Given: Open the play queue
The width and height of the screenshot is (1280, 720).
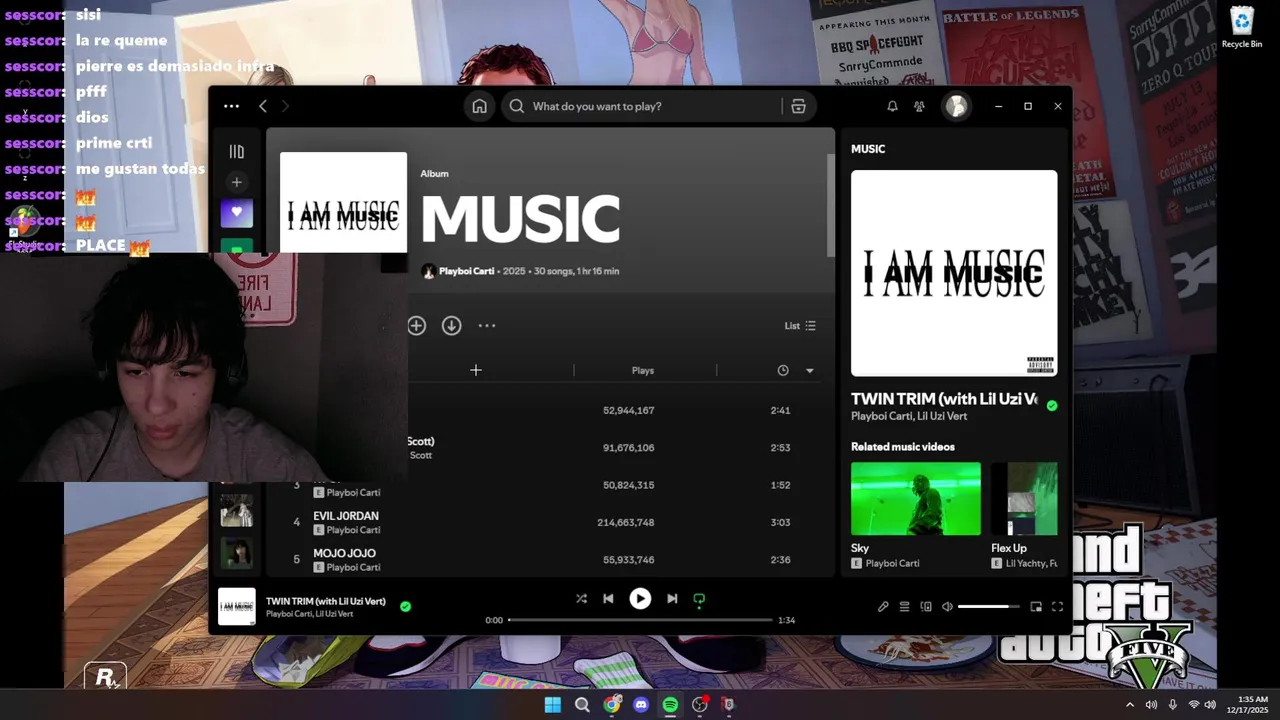Looking at the screenshot, I should (904, 607).
